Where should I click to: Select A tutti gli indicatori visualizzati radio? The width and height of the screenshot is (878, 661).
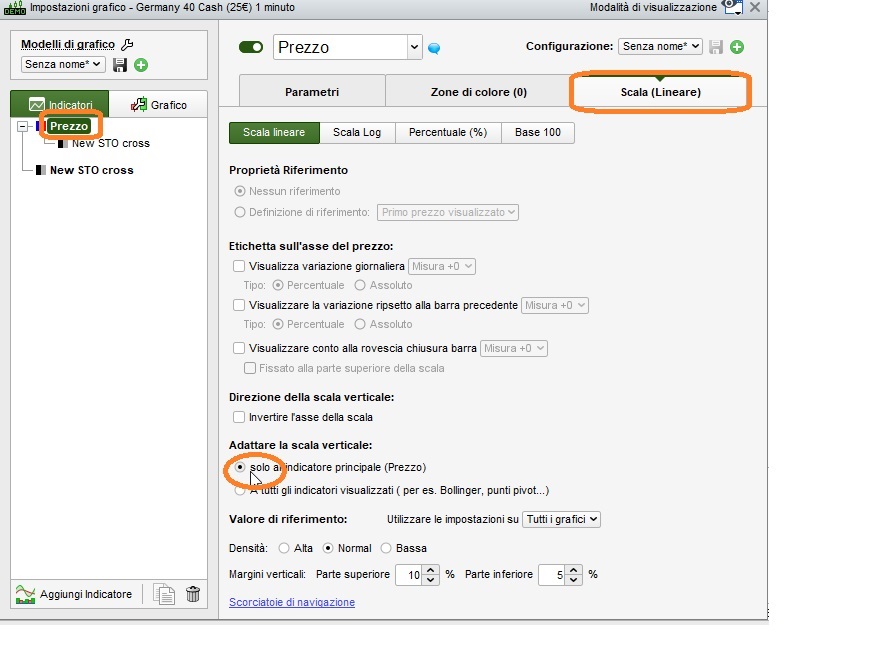click(240, 491)
